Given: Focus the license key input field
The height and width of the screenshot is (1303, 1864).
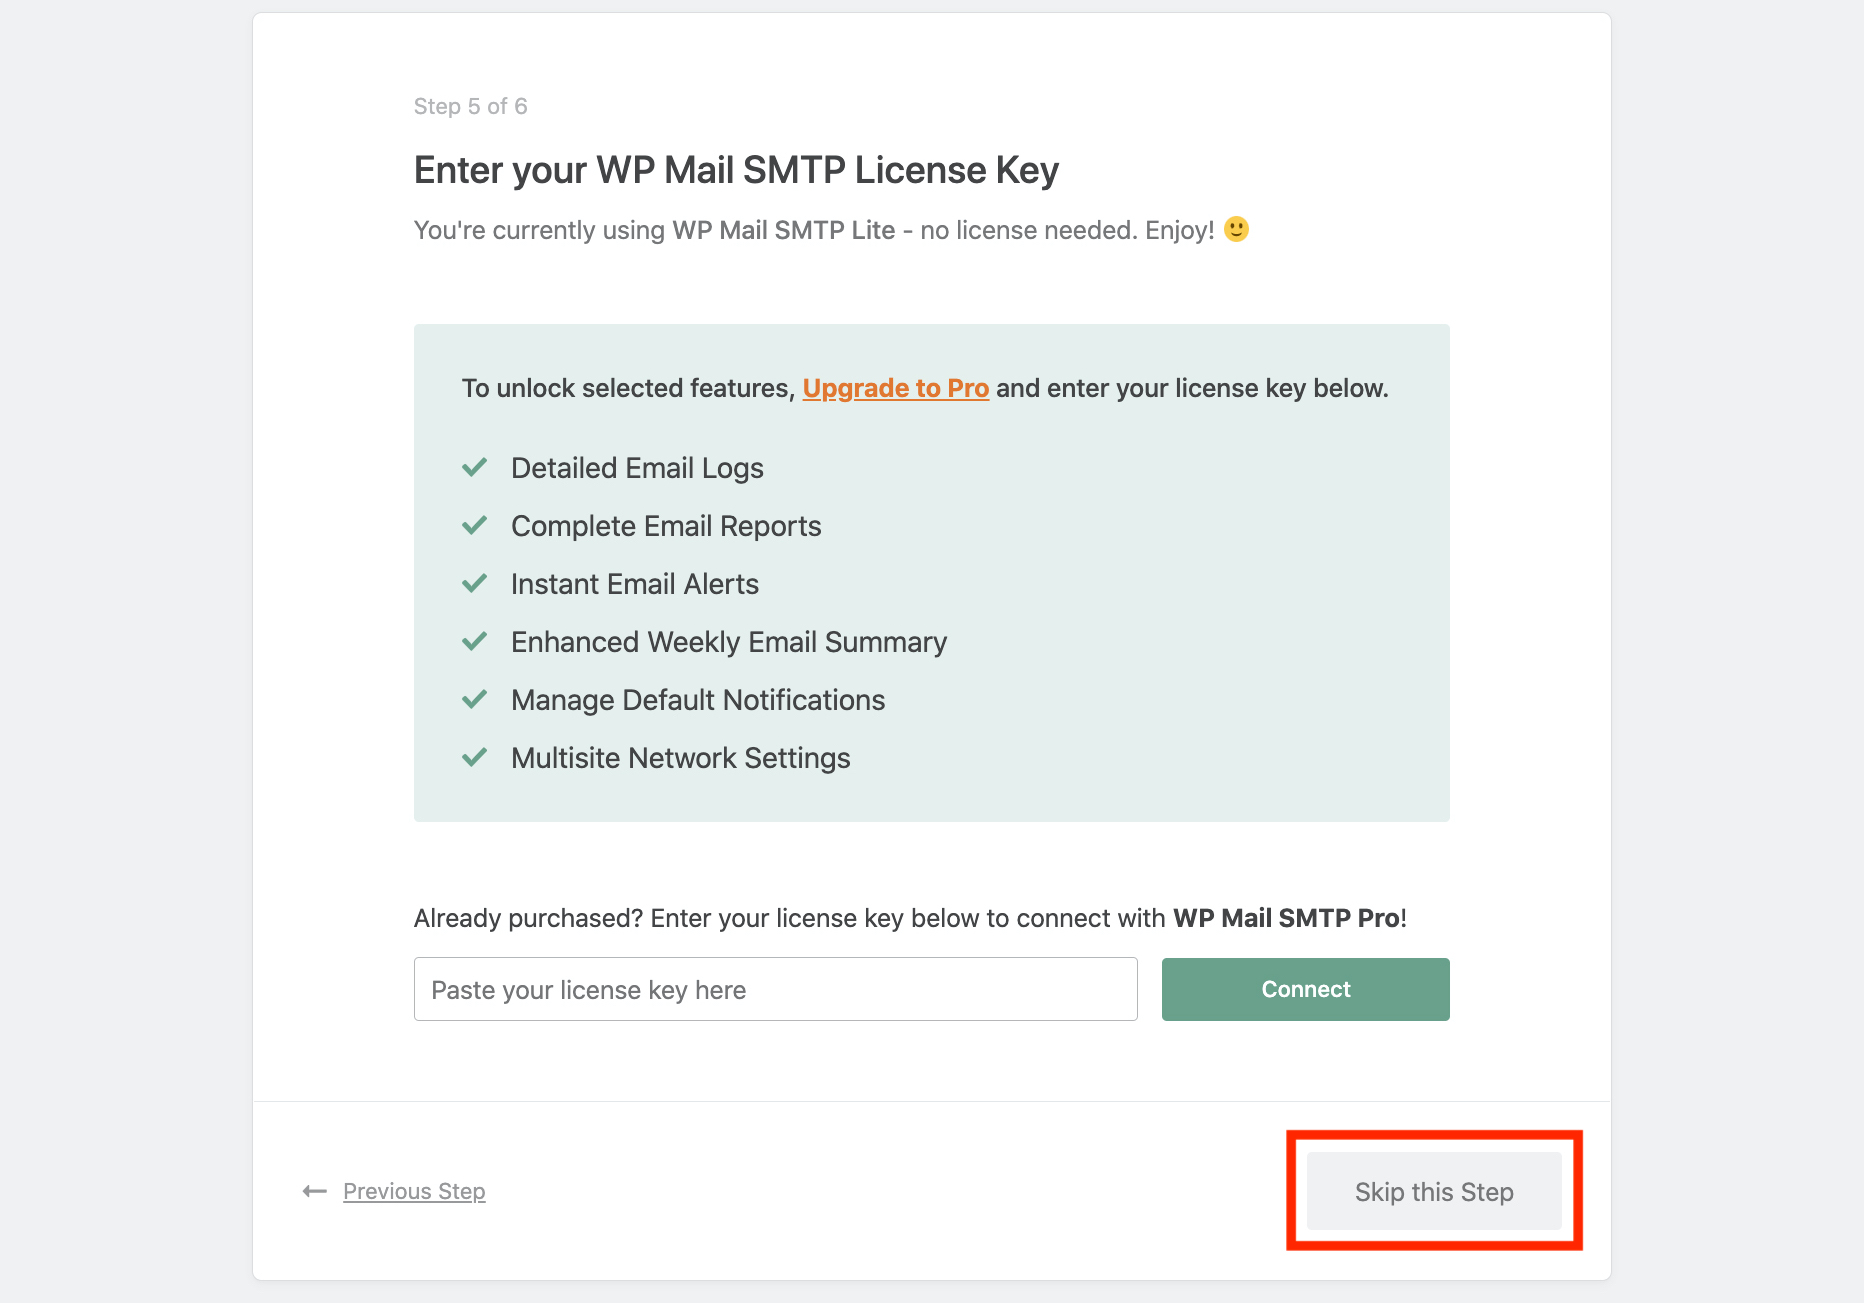Looking at the screenshot, I should (x=775, y=990).
